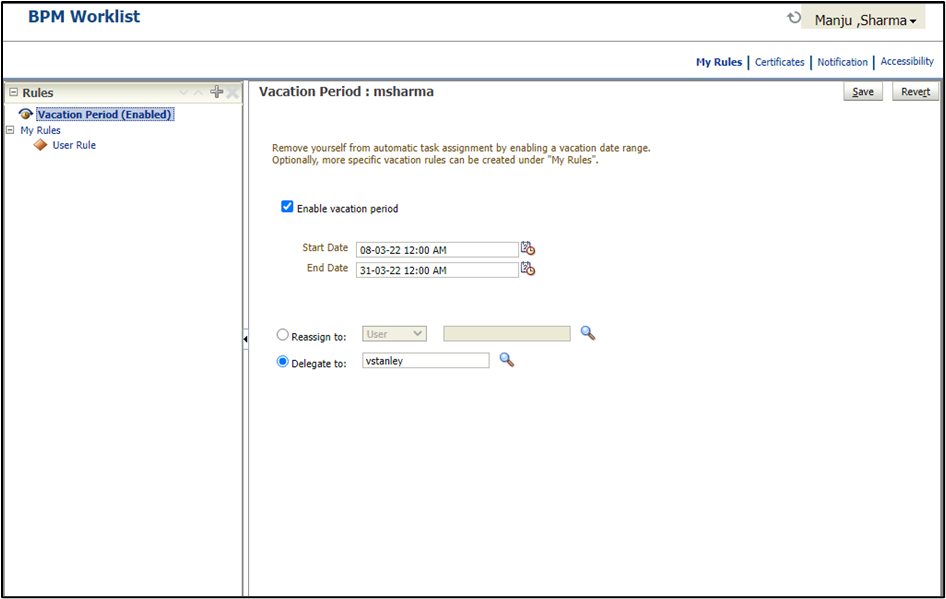Collapse the Rules panel header
This screenshot has height=599, width=946.
[x=13, y=92]
